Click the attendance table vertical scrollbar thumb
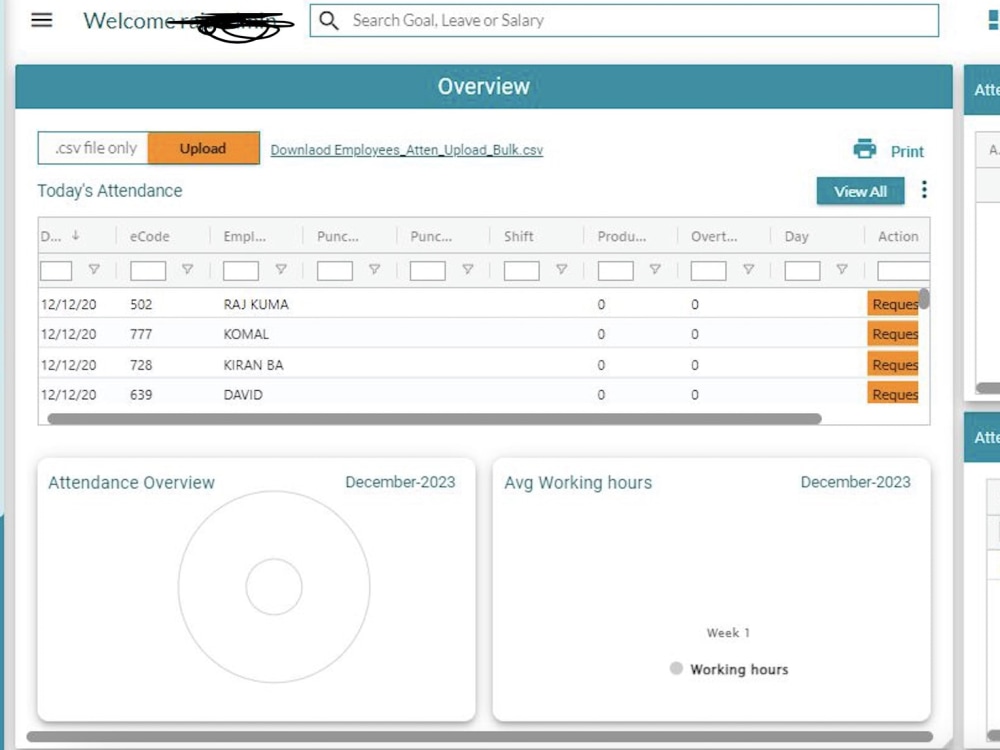Screen dimensions: 1000x750 tap(924, 298)
